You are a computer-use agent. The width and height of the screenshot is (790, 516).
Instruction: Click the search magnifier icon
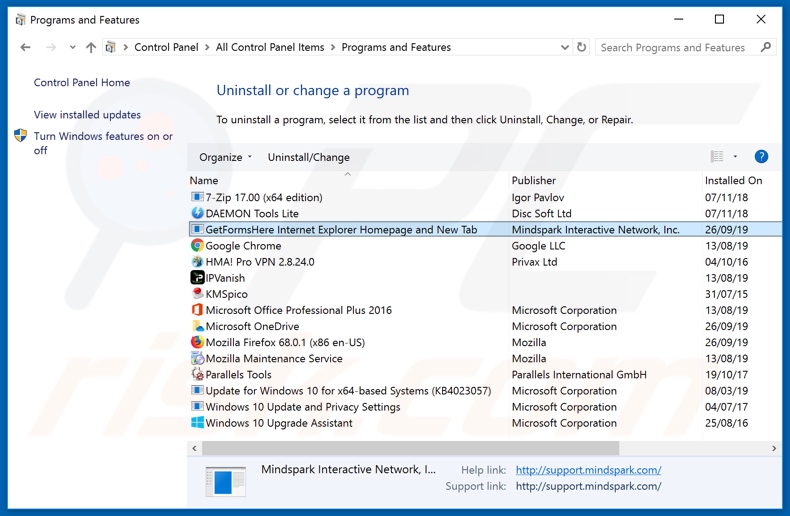pyautogui.click(x=766, y=47)
